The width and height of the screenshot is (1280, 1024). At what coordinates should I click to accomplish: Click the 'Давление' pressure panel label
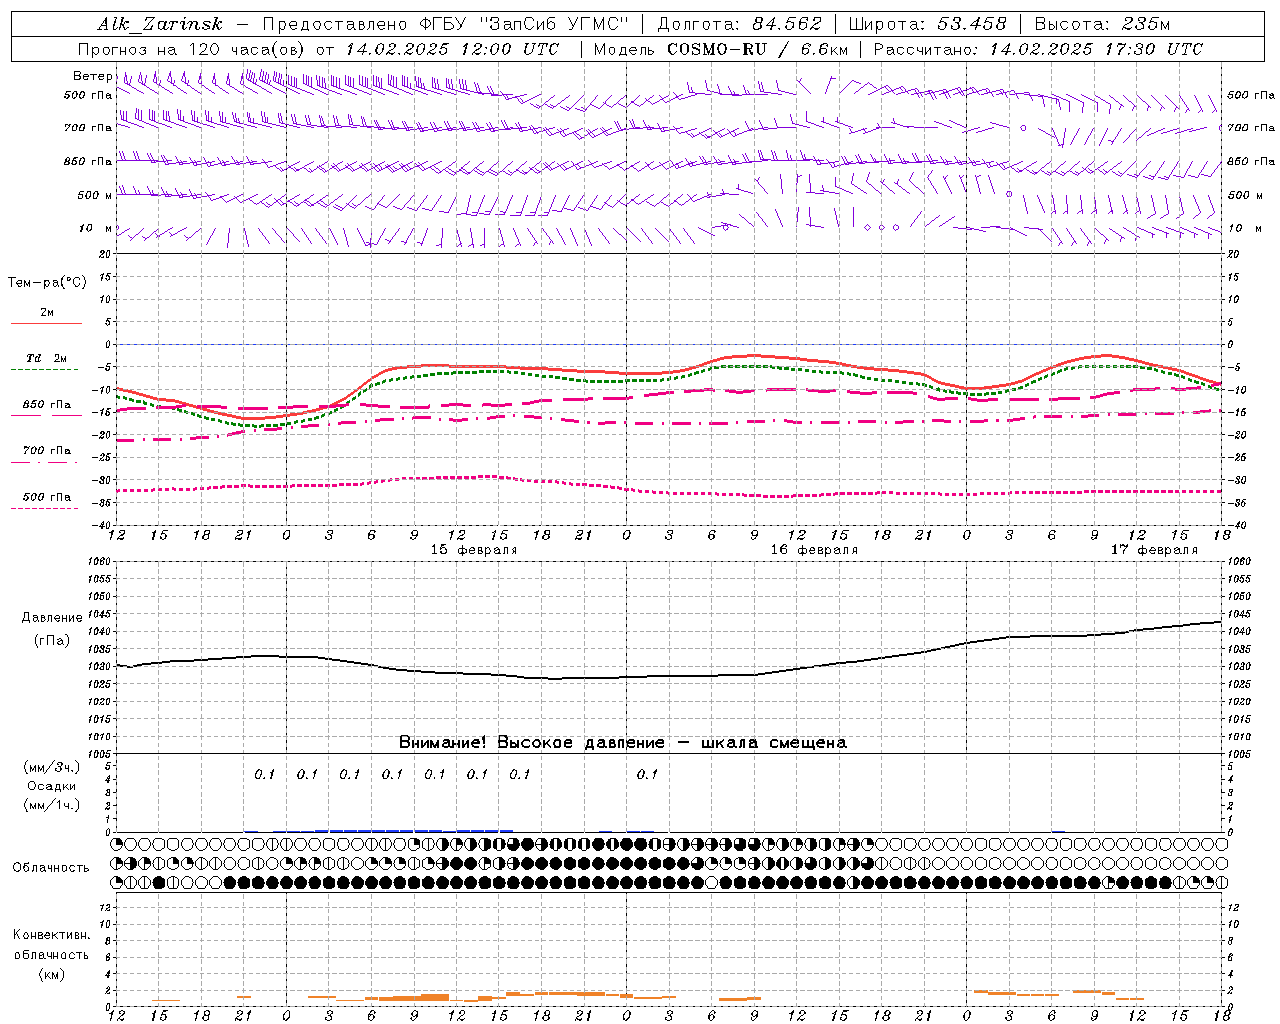[x=52, y=618]
